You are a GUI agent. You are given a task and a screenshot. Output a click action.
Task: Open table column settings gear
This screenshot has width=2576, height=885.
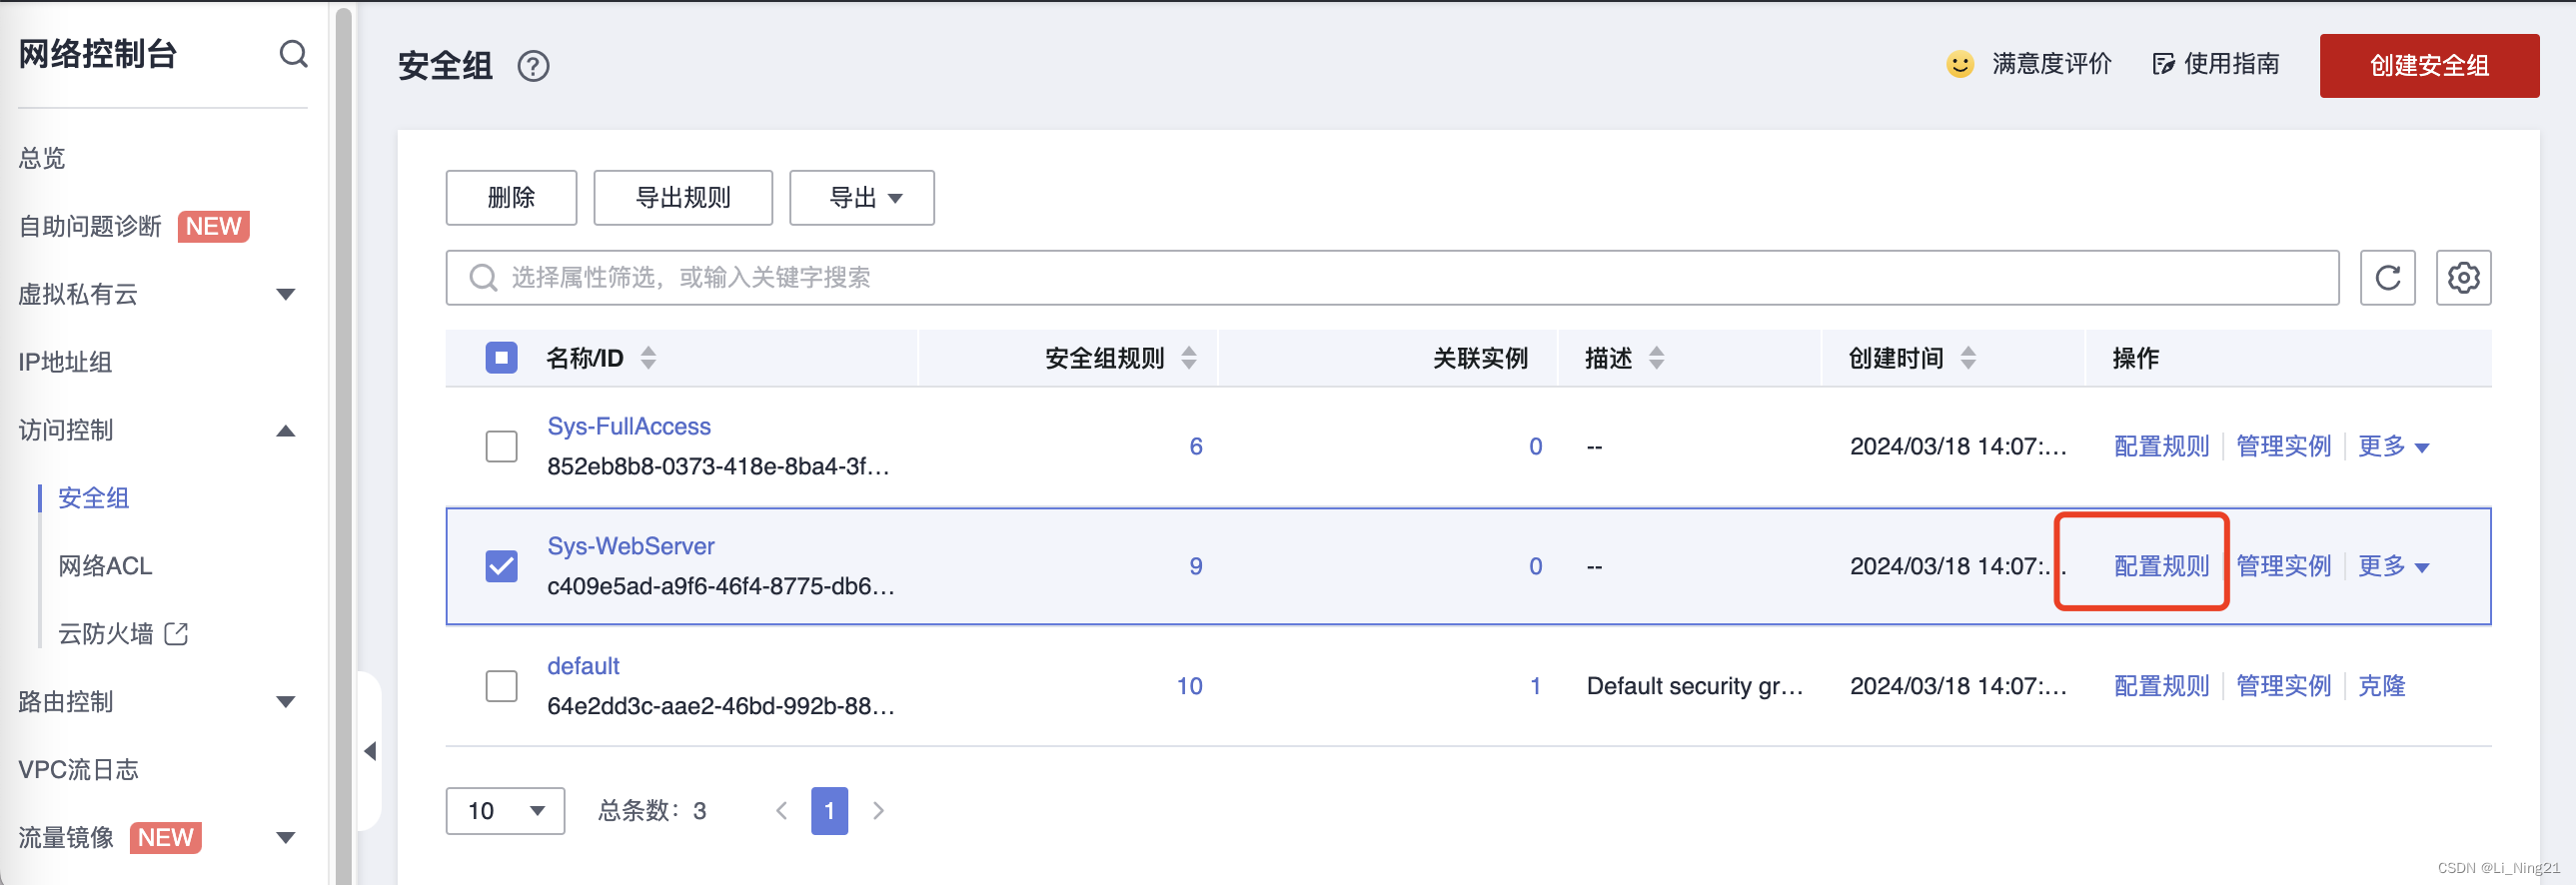2463,277
